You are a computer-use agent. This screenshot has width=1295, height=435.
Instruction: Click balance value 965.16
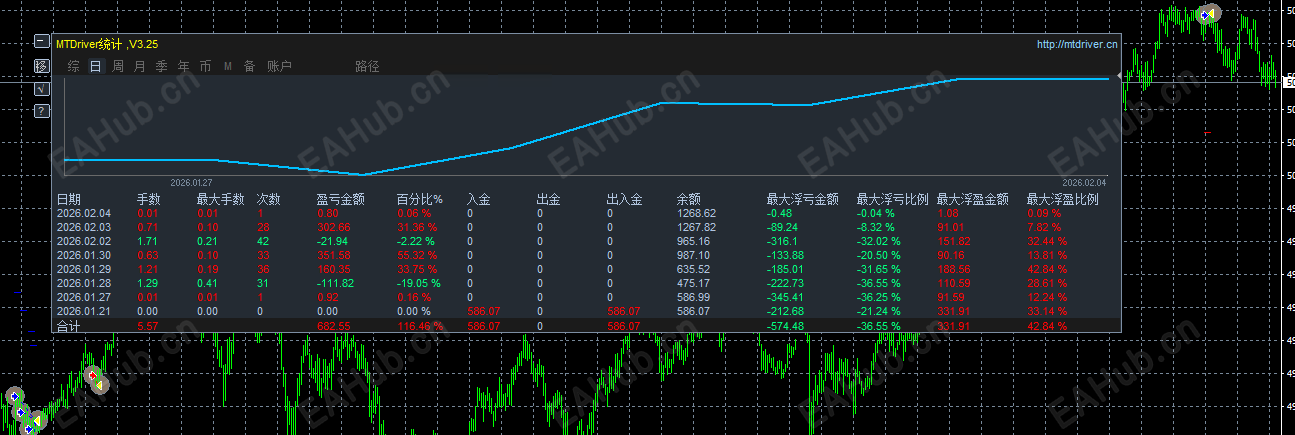(x=694, y=241)
